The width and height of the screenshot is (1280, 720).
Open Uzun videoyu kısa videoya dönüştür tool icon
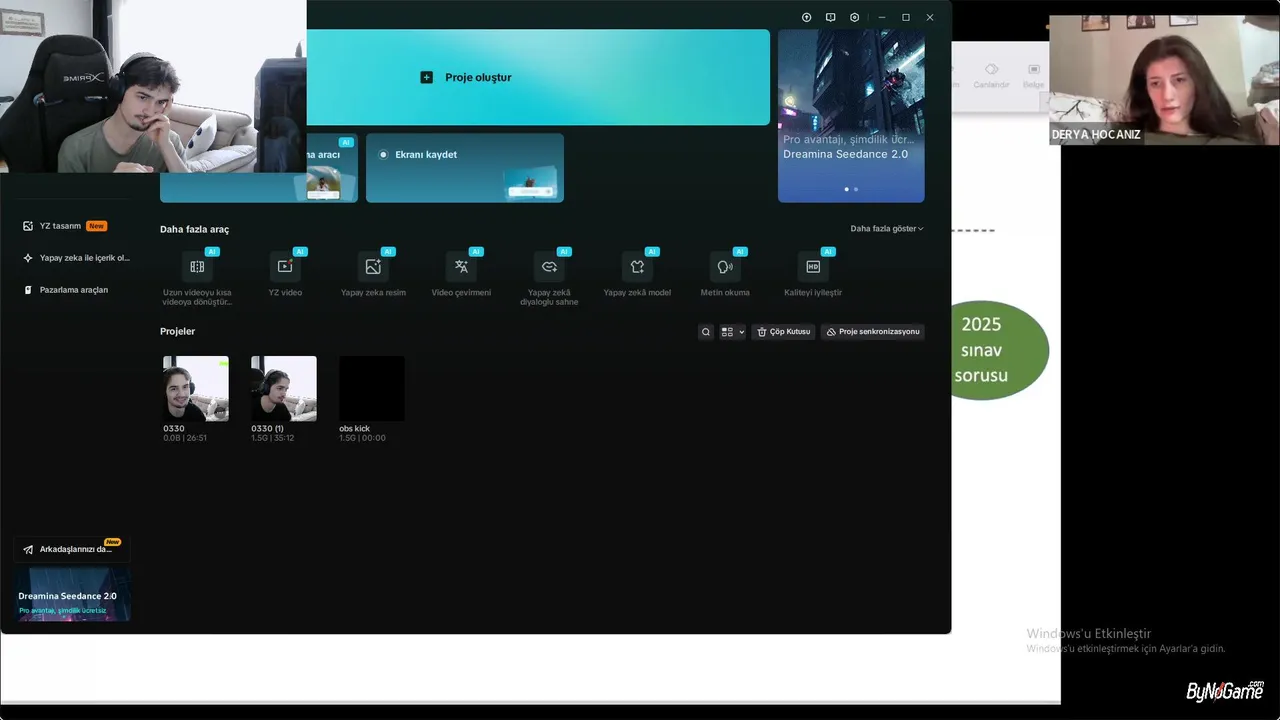pyautogui.click(x=197, y=266)
